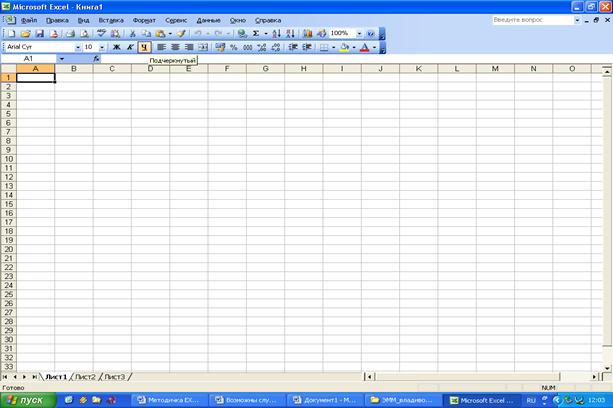Toggle align right for the cell
Image resolution: width=613 pixels, height=408 pixels.
[189, 47]
